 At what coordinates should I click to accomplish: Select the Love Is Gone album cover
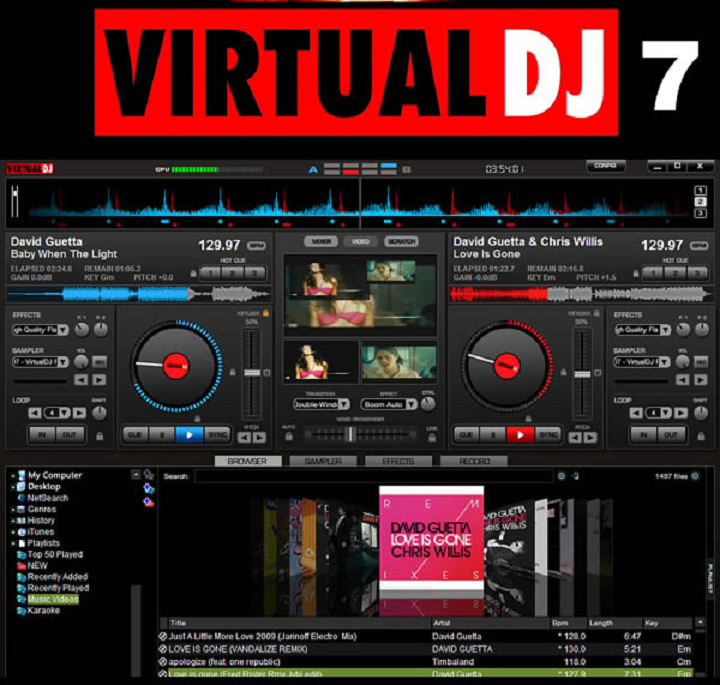431,538
